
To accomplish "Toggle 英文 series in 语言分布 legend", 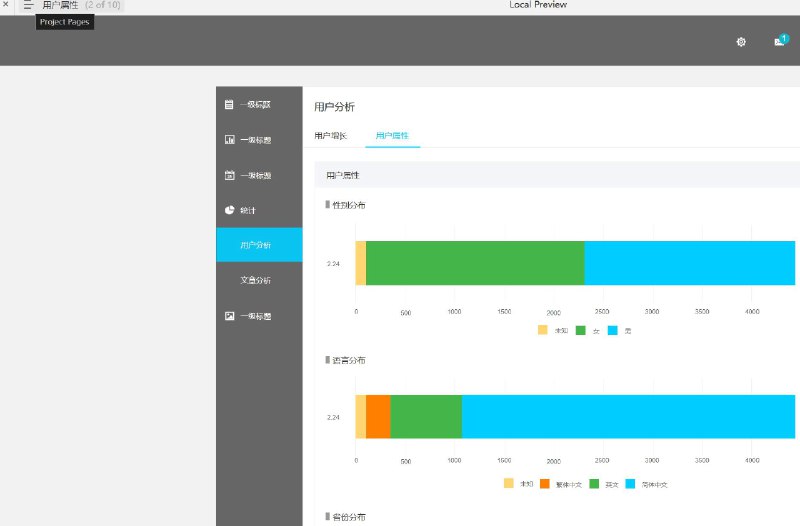I will point(604,484).
